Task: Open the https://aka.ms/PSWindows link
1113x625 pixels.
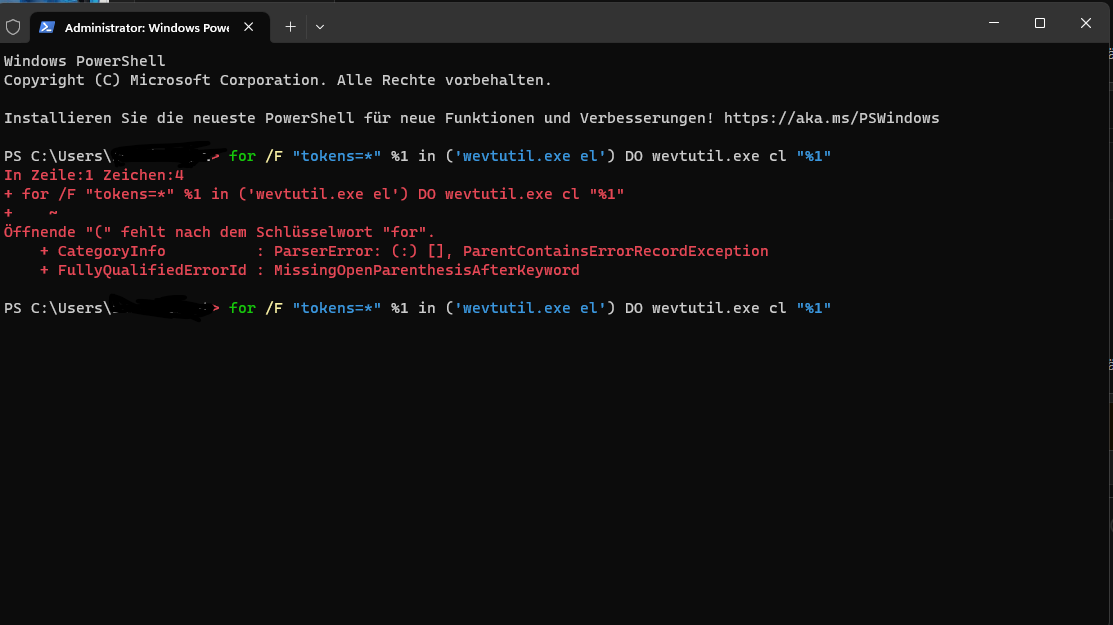Action: (831, 118)
